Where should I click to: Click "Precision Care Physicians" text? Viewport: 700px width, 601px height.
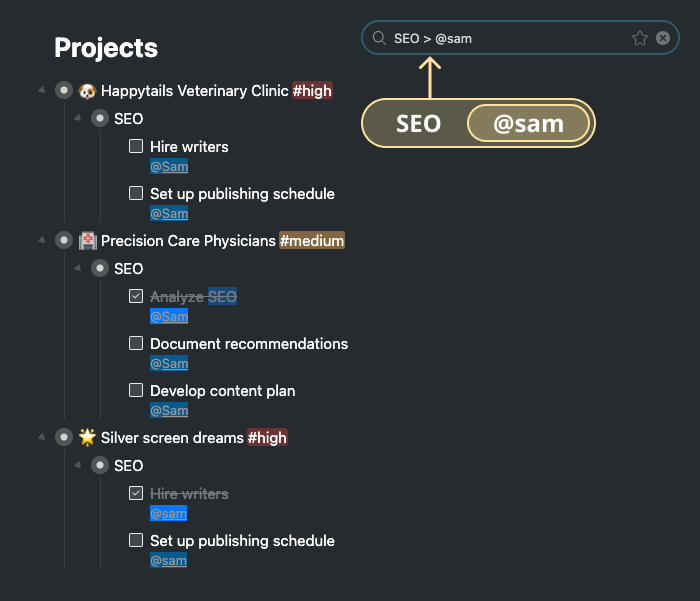188,241
